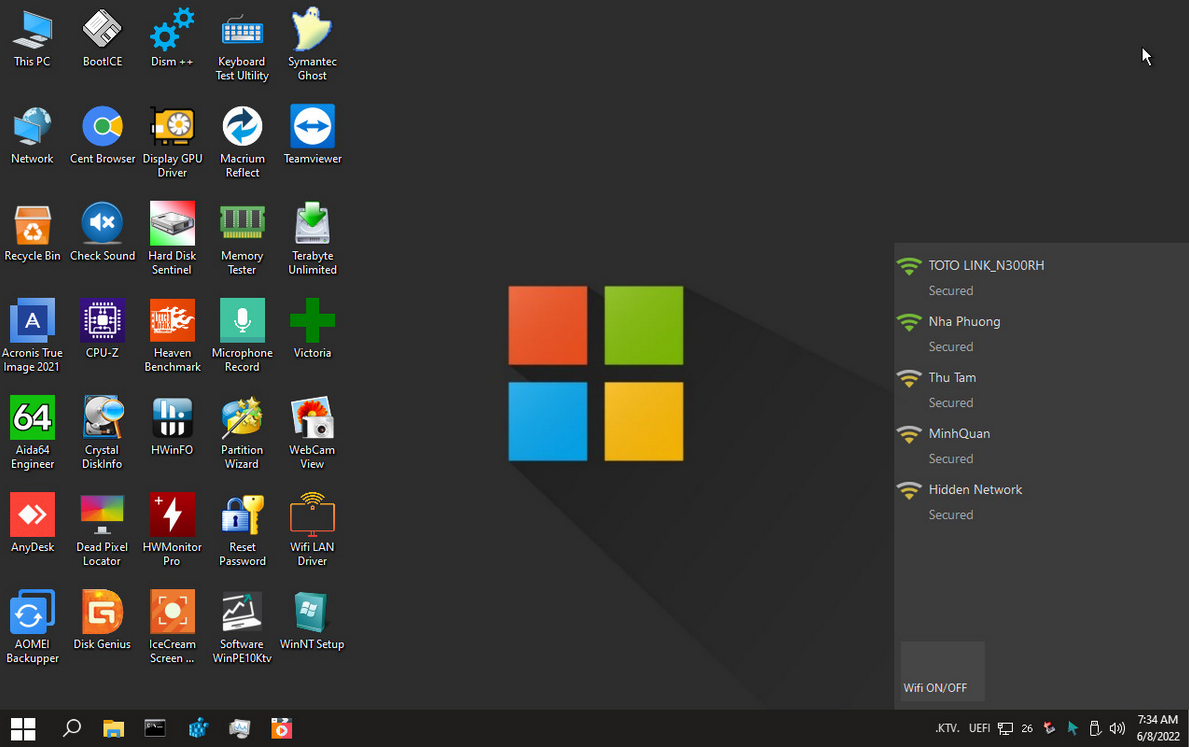
Task: Launch Victoria disk tool
Action: coord(312,329)
